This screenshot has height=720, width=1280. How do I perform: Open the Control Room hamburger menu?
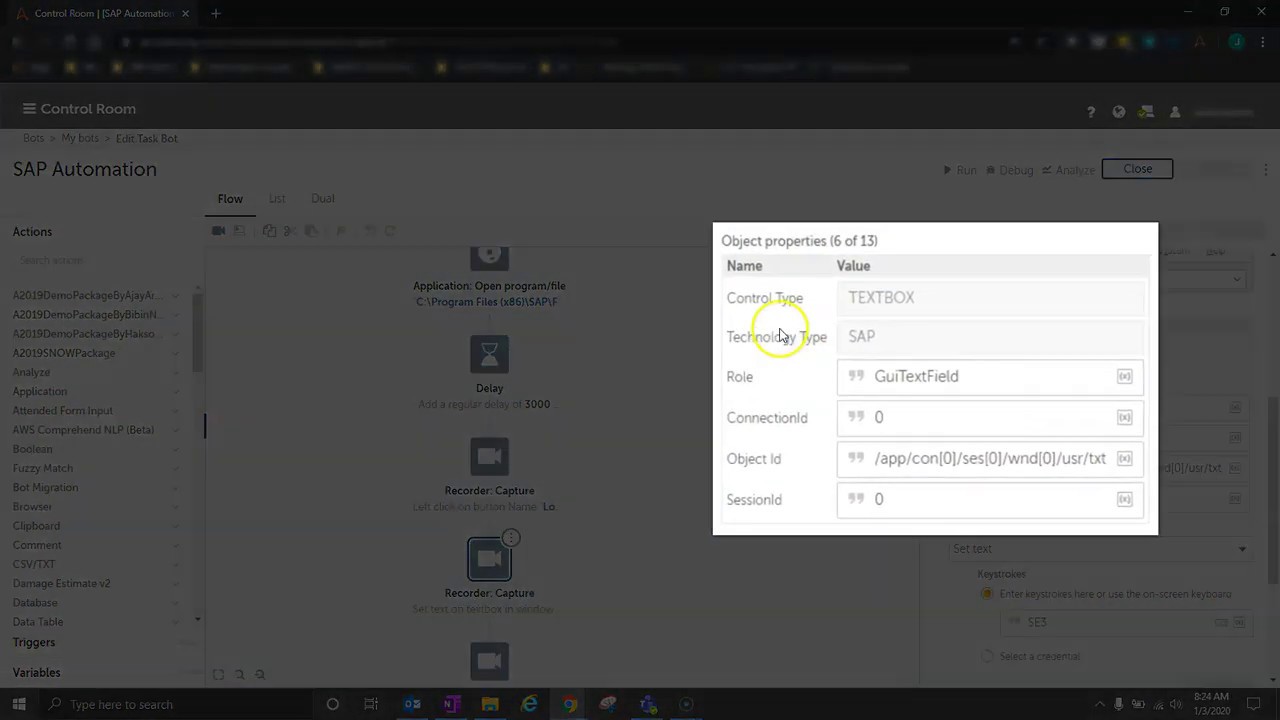[29, 109]
